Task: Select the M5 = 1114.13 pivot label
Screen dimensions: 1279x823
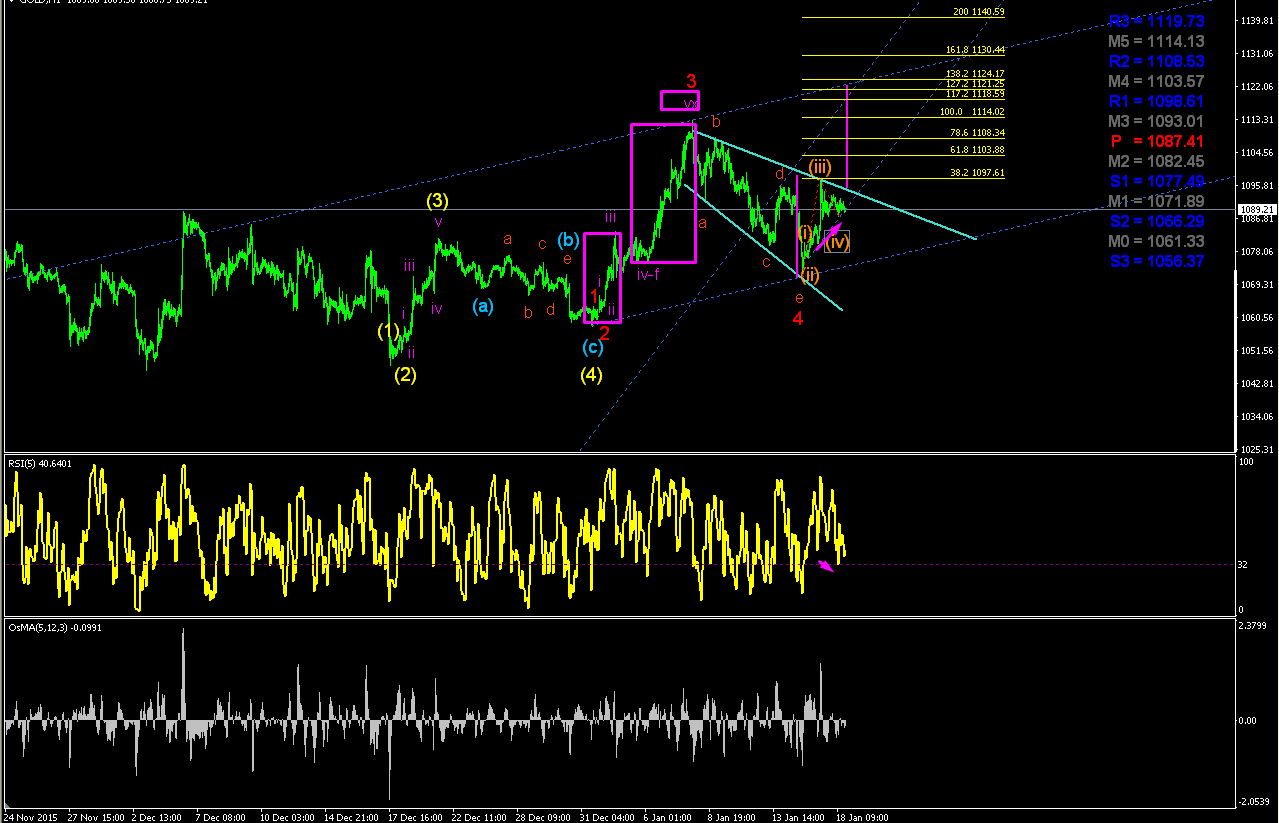Action: [x=1156, y=41]
